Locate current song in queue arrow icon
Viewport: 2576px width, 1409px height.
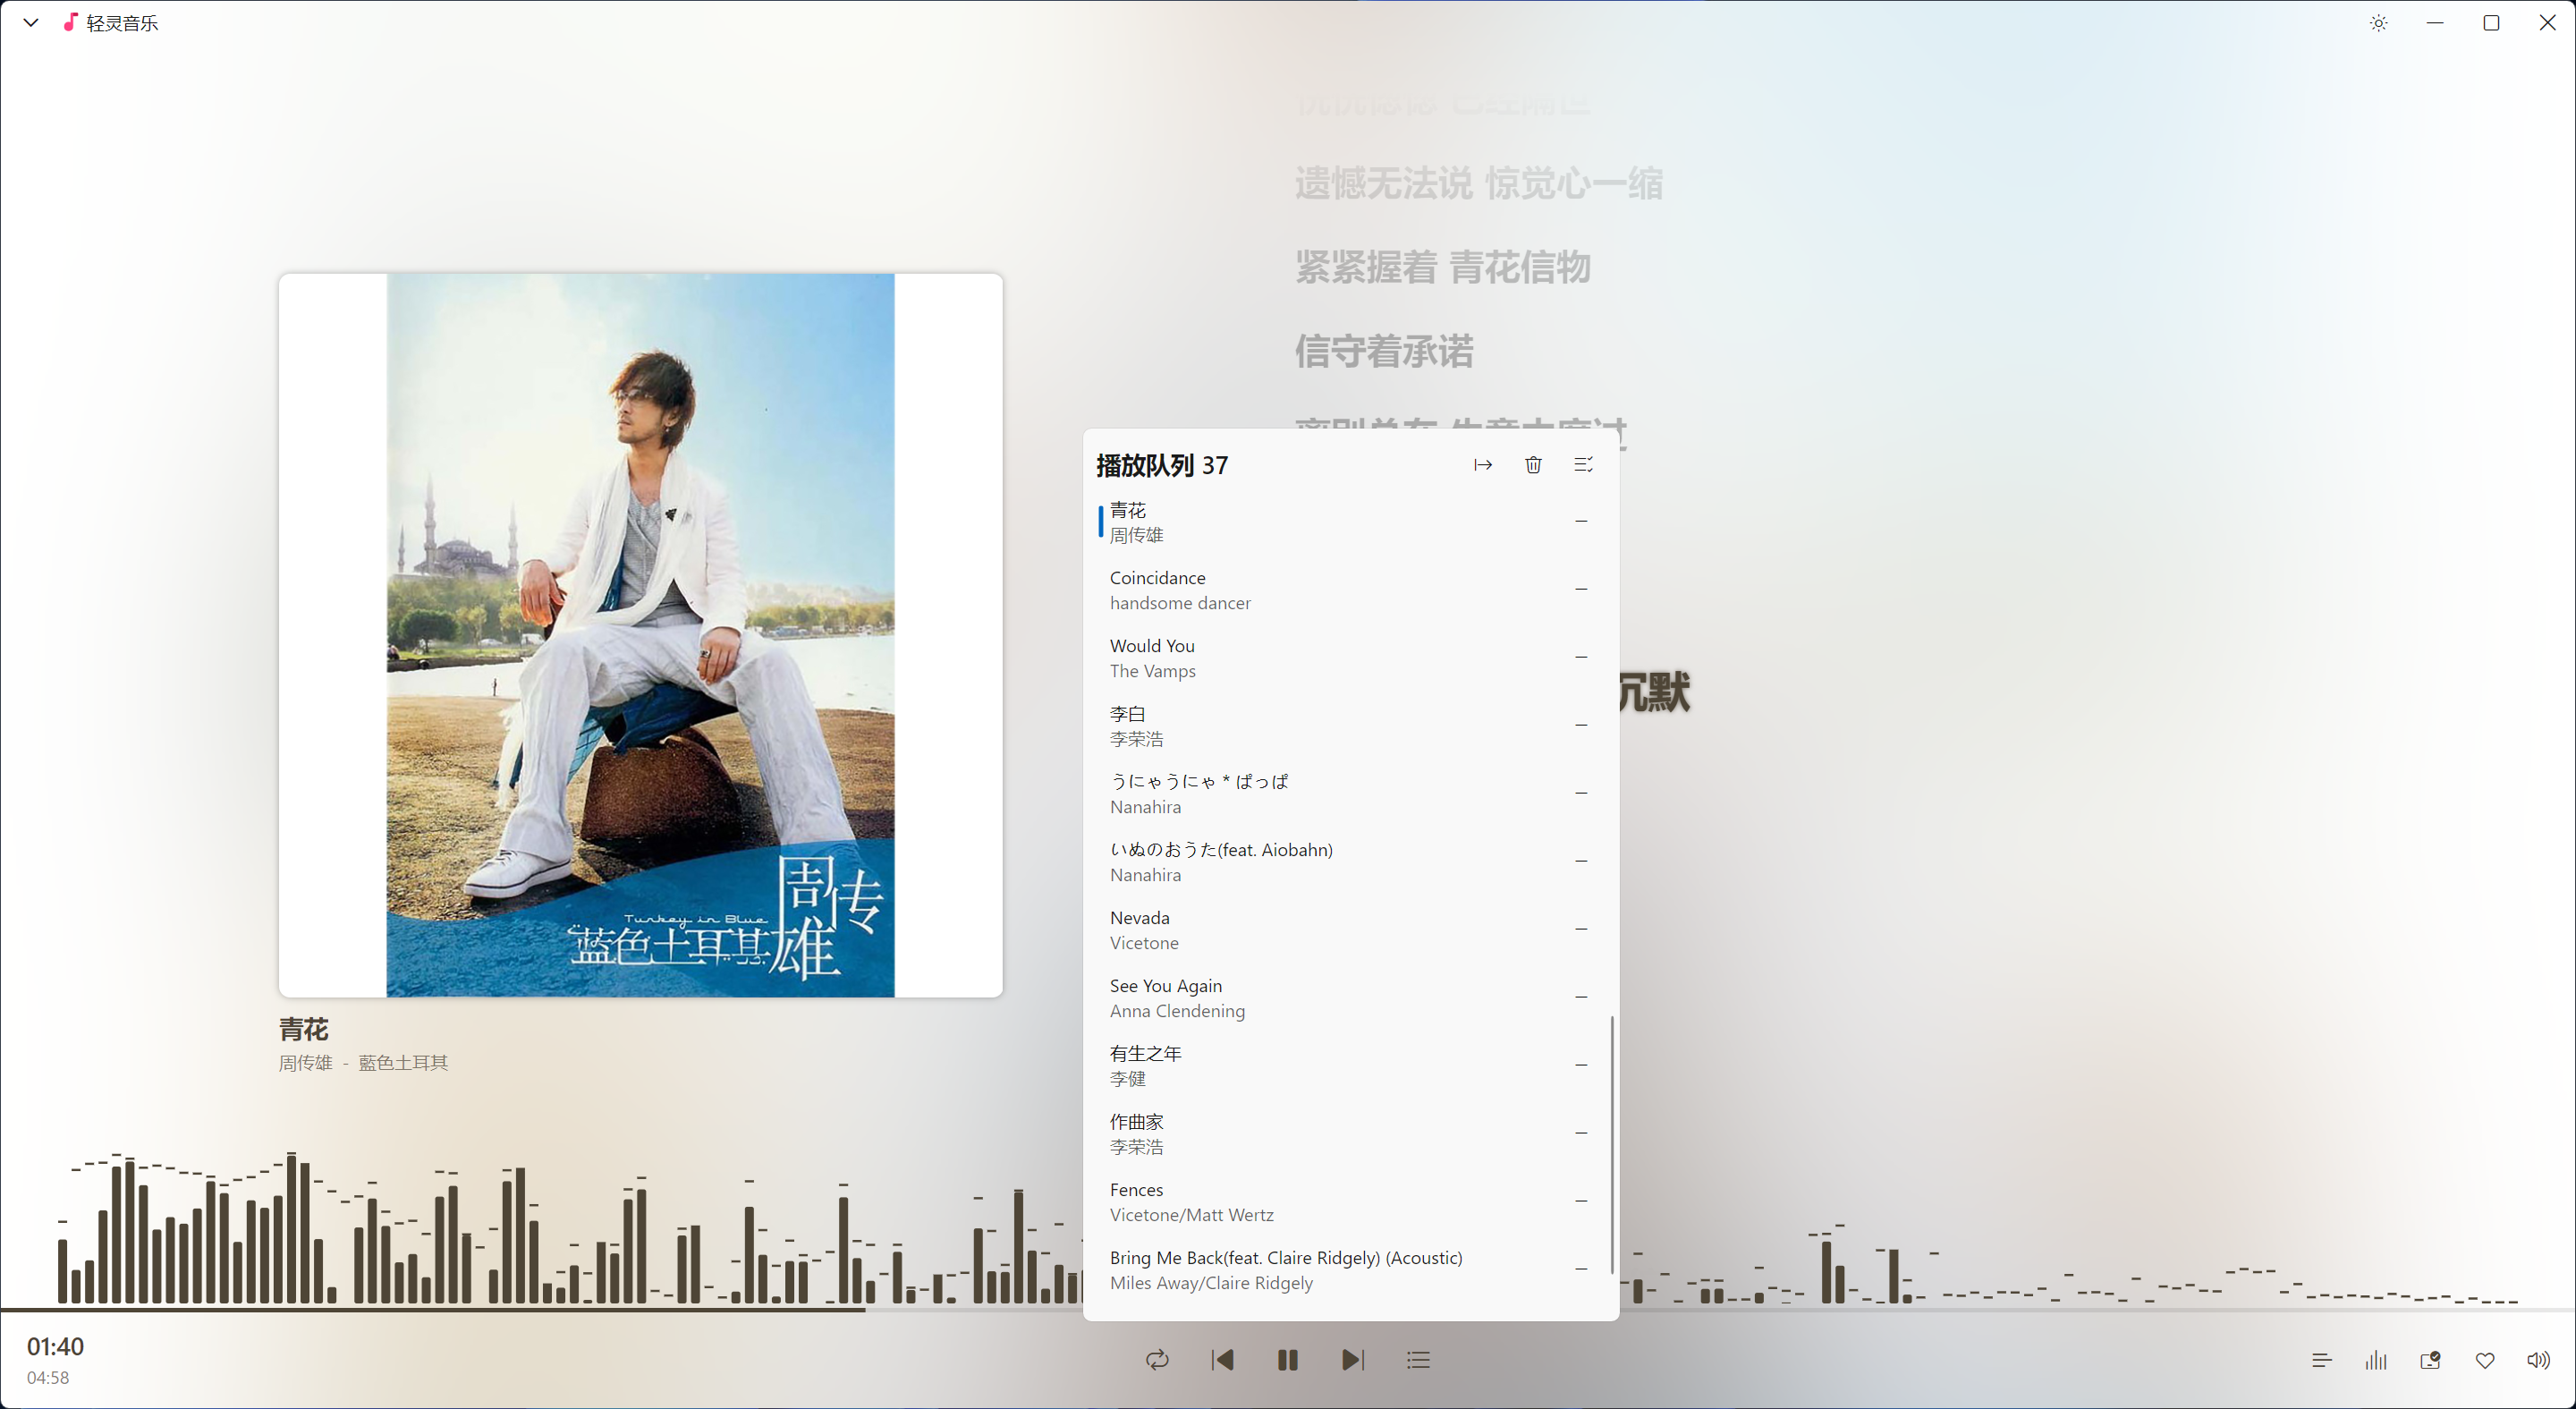click(1483, 465)
